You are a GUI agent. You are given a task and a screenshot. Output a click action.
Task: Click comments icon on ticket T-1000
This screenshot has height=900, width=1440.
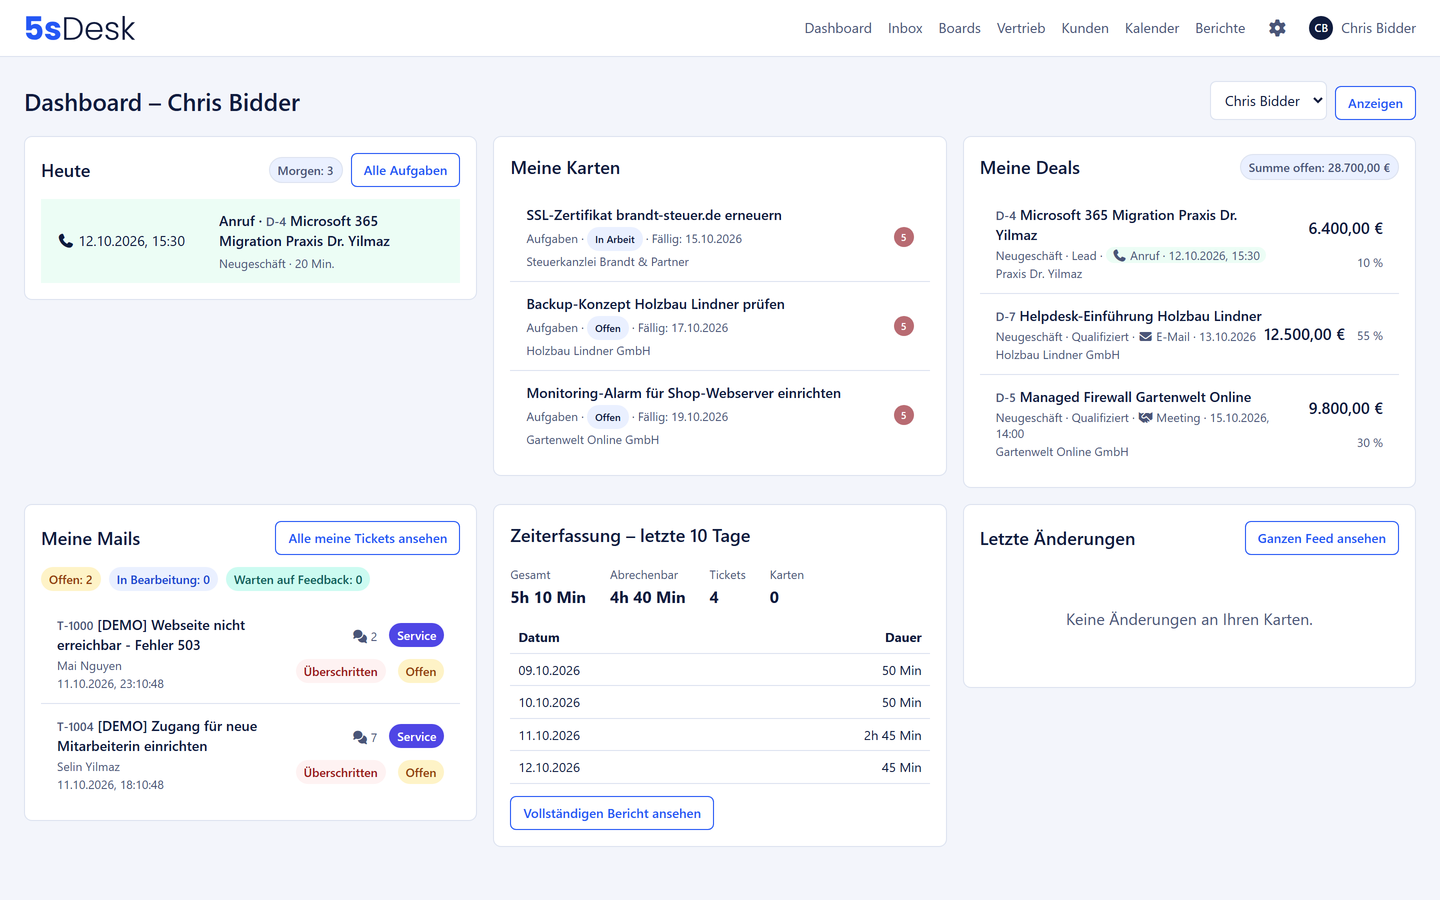(x=360, y=636)
